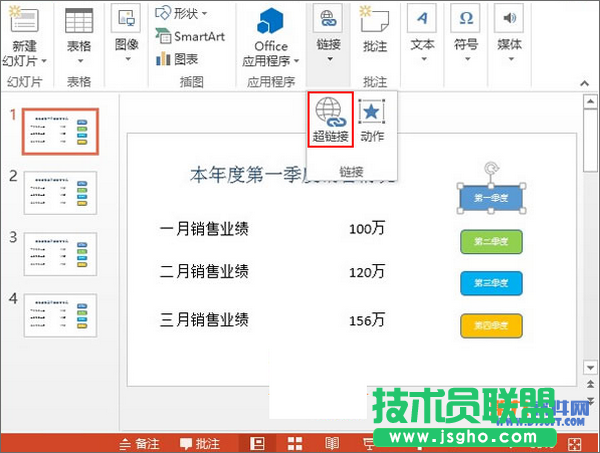Click the rotation handle above 第一季度
Screen dimensions: 600x453
click(491, 168)
